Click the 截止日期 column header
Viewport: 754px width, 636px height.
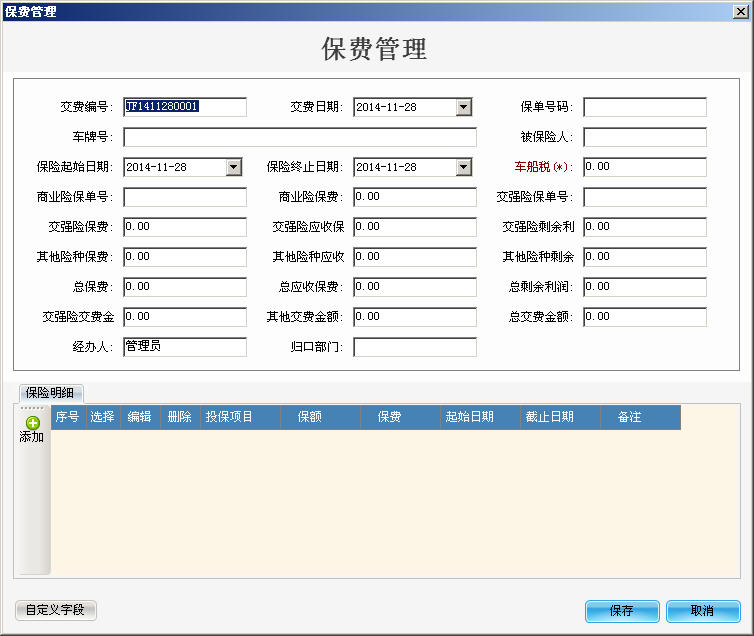point(560,417)
